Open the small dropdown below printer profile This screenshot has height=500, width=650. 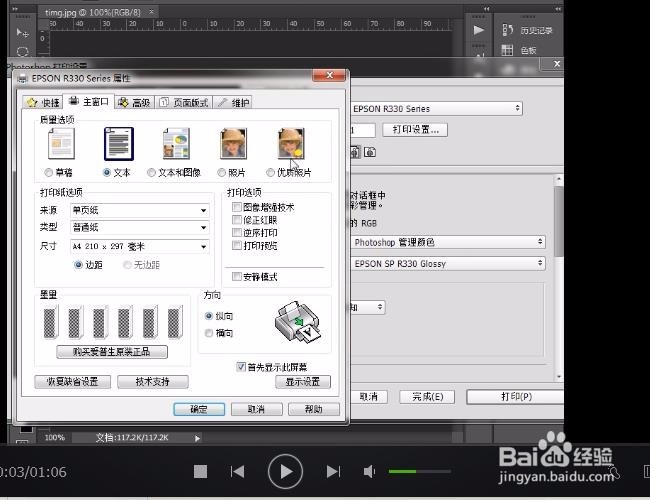coord(367,307)
